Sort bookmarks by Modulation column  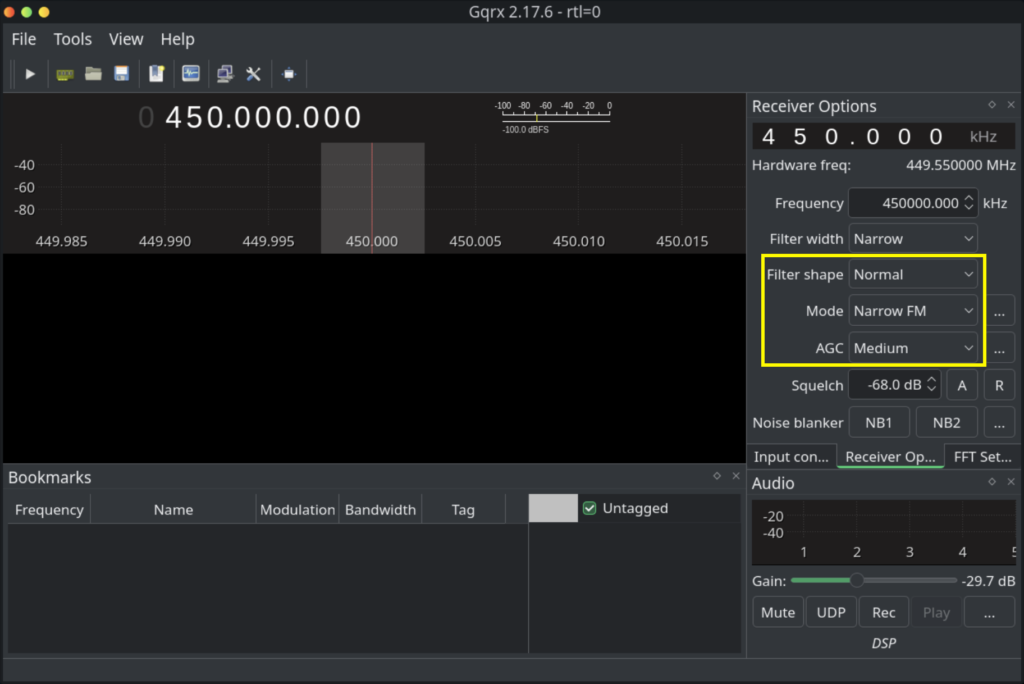pos(297,510)
